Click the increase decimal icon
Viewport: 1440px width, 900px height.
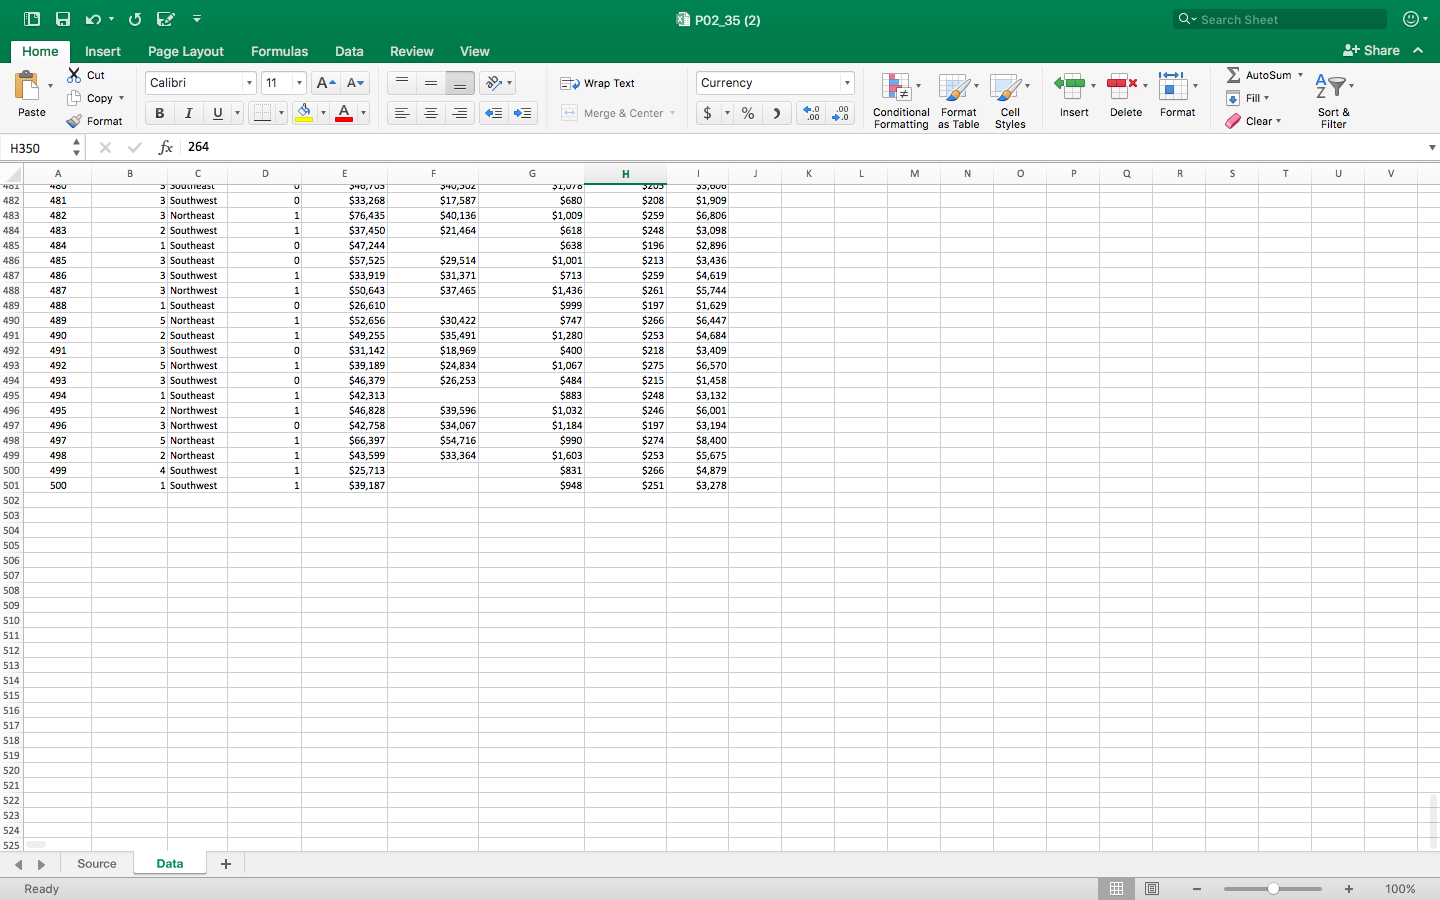[811, 113]
